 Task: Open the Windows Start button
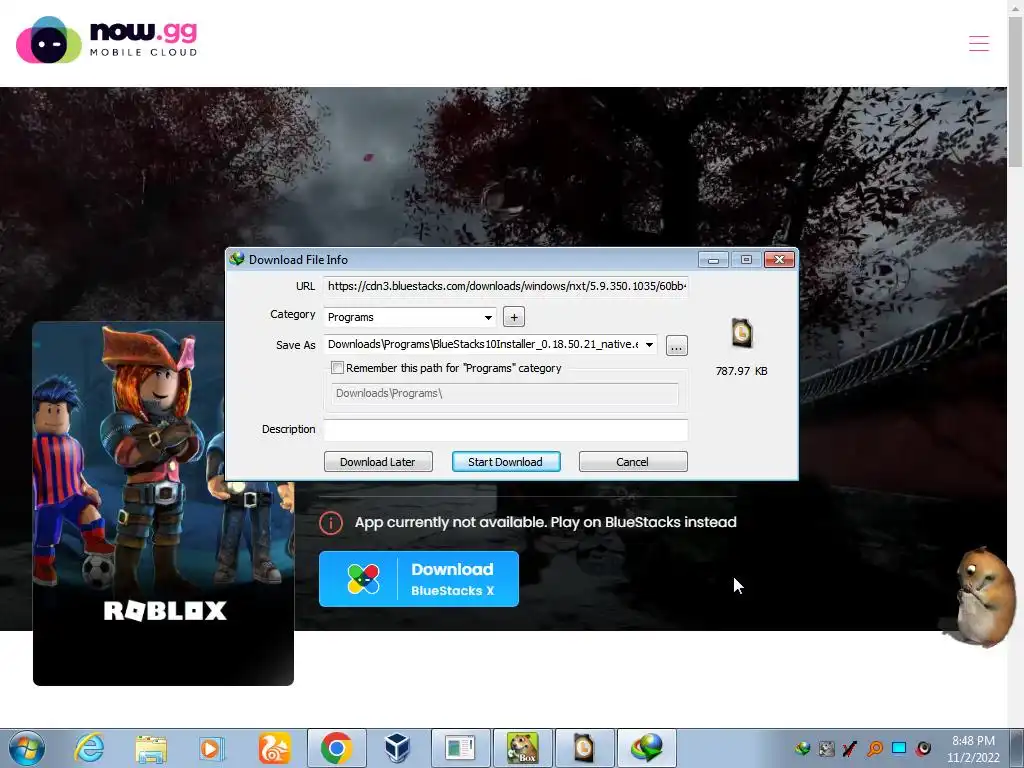[27, 748]
